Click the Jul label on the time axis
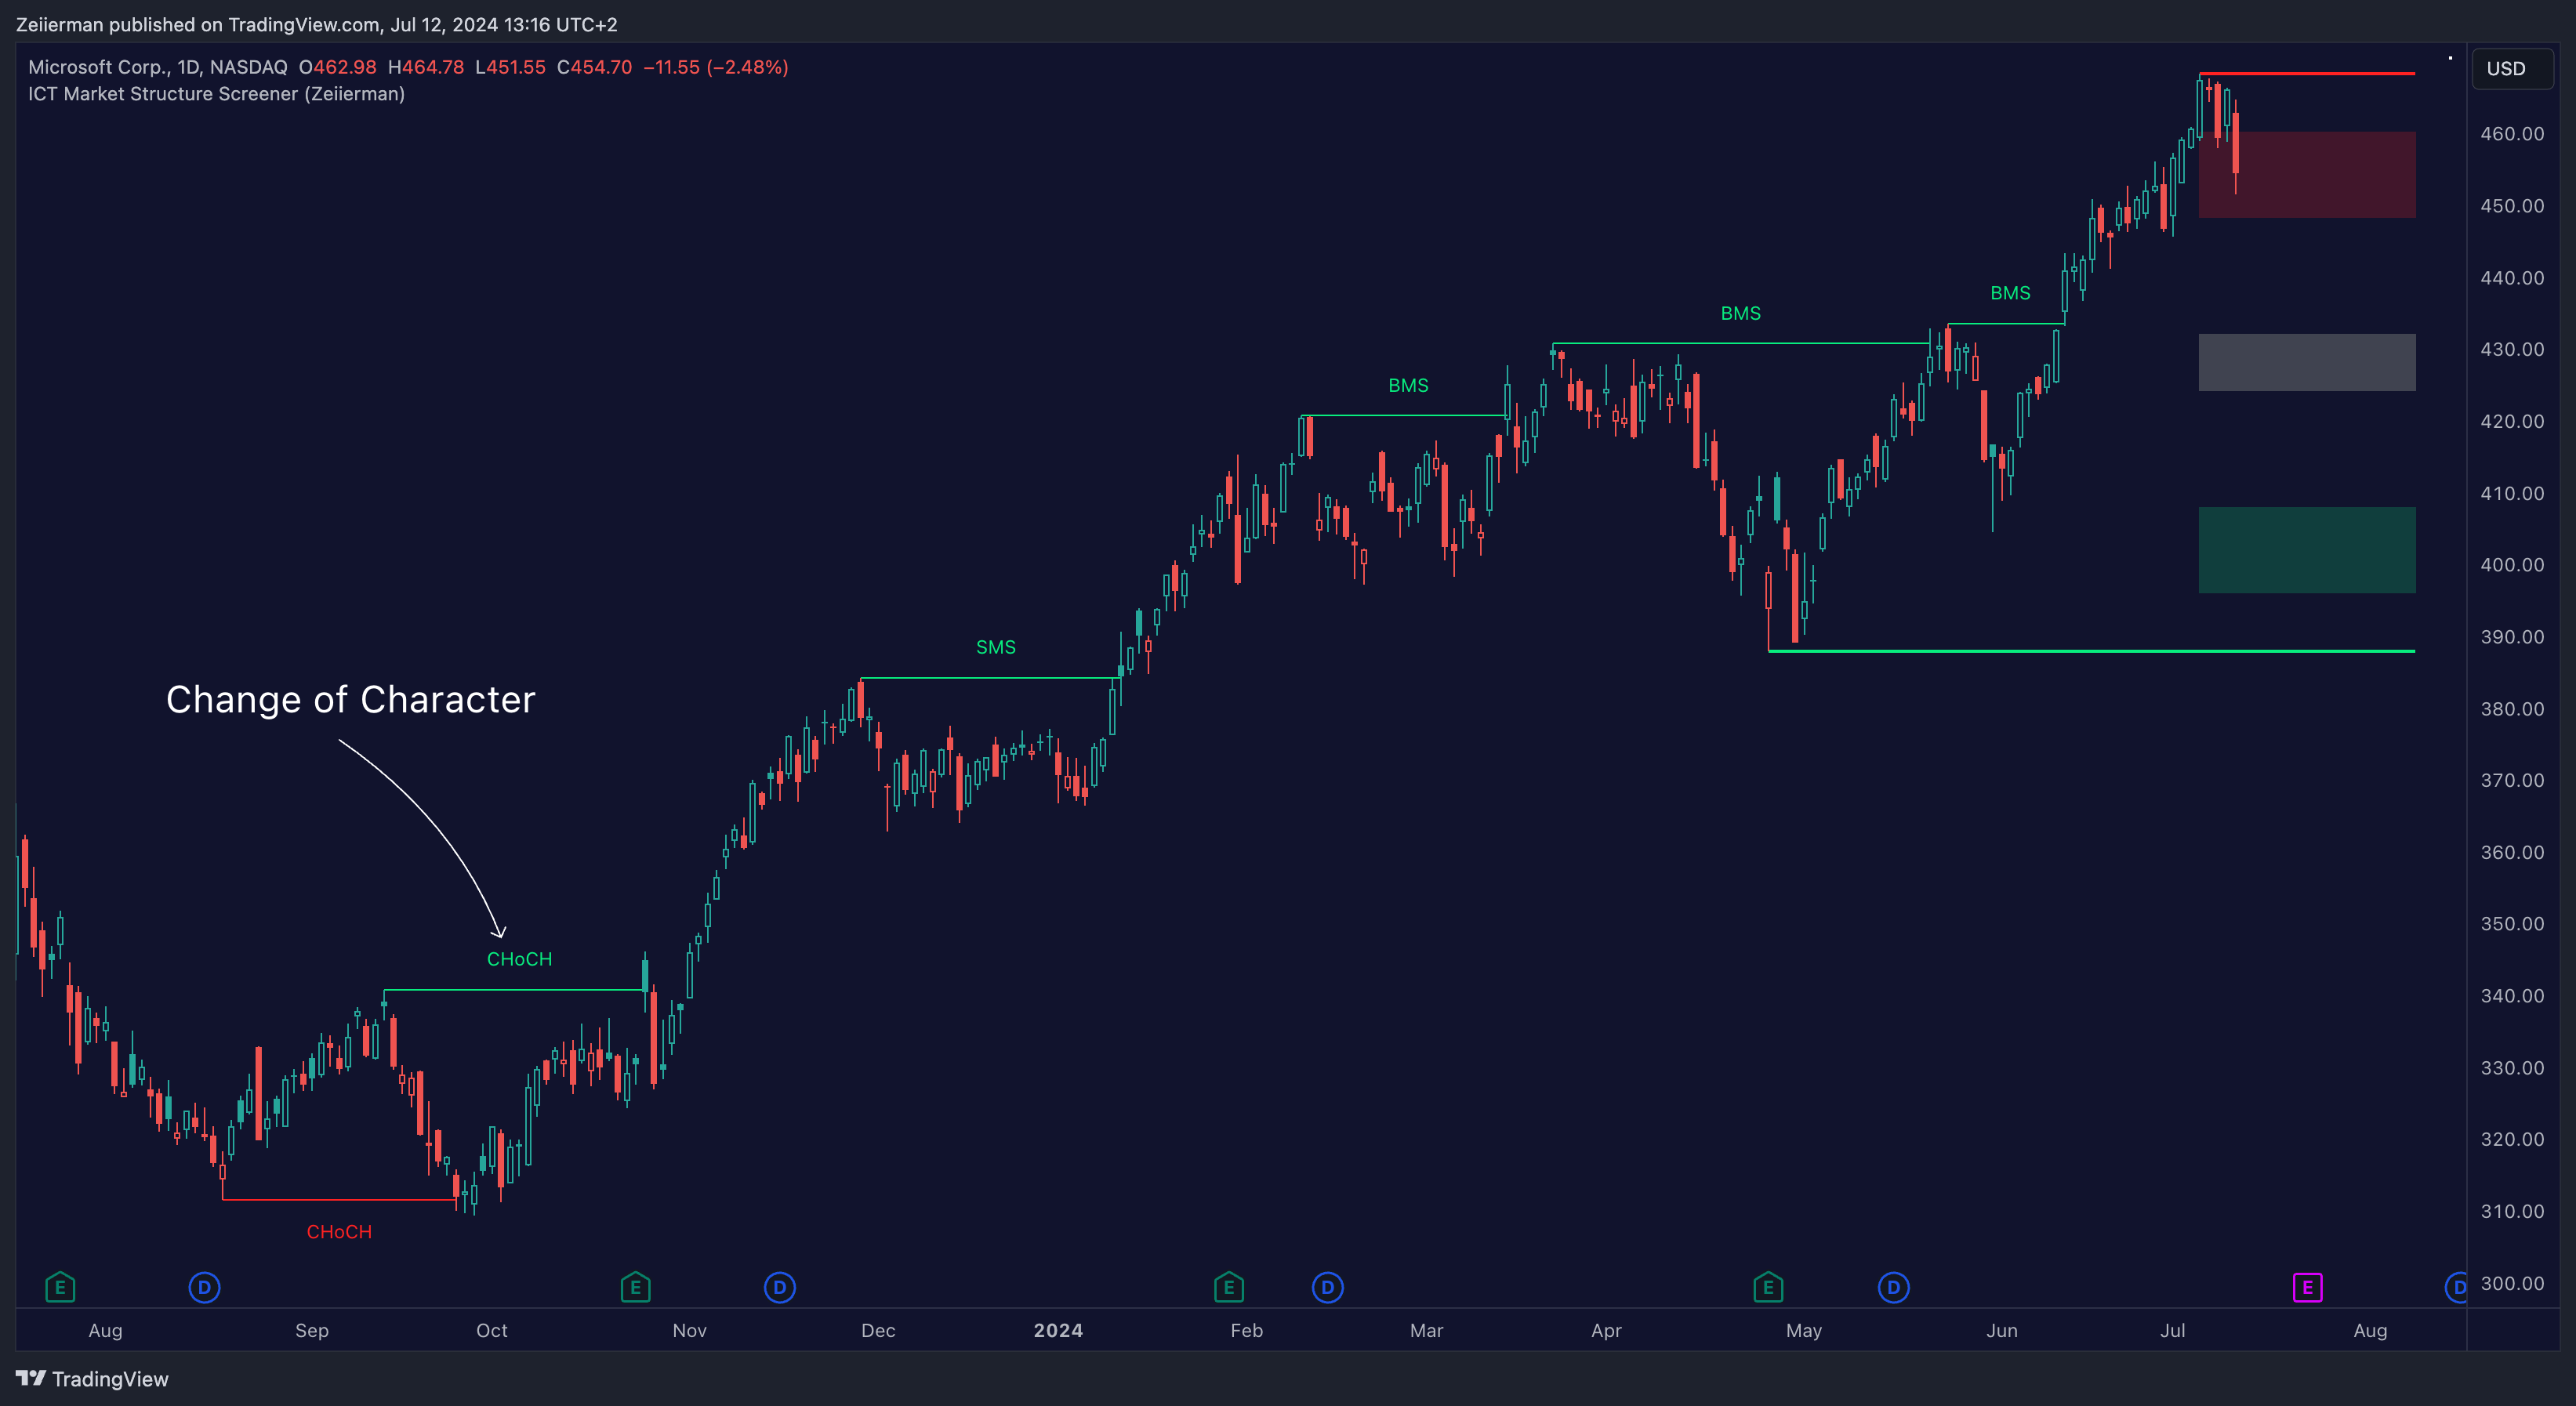The image size is (2576, 1406). click(x=2172, y=1330)
